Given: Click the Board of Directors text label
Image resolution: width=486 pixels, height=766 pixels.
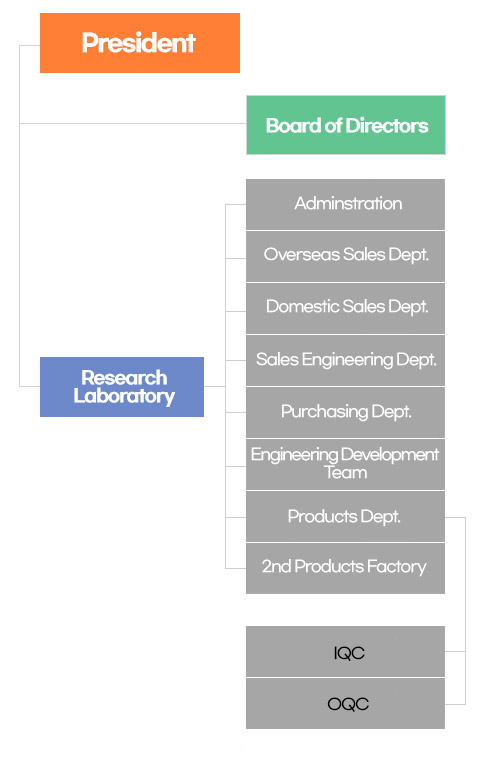Looking at the screenshot, I should 347,126.
